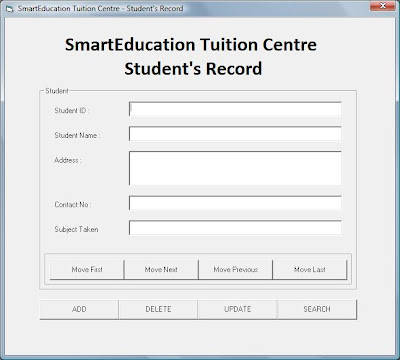Jump to last record with Move Last
The image size is (400, 360).
(310, 269)
